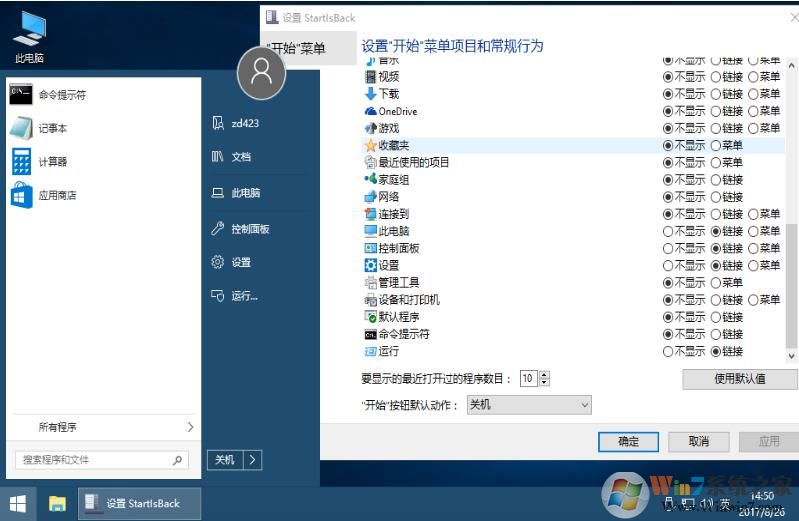Viewport: 799px width, 521px height.
Task: Click the user avatar picture
Action: [261, 73]
